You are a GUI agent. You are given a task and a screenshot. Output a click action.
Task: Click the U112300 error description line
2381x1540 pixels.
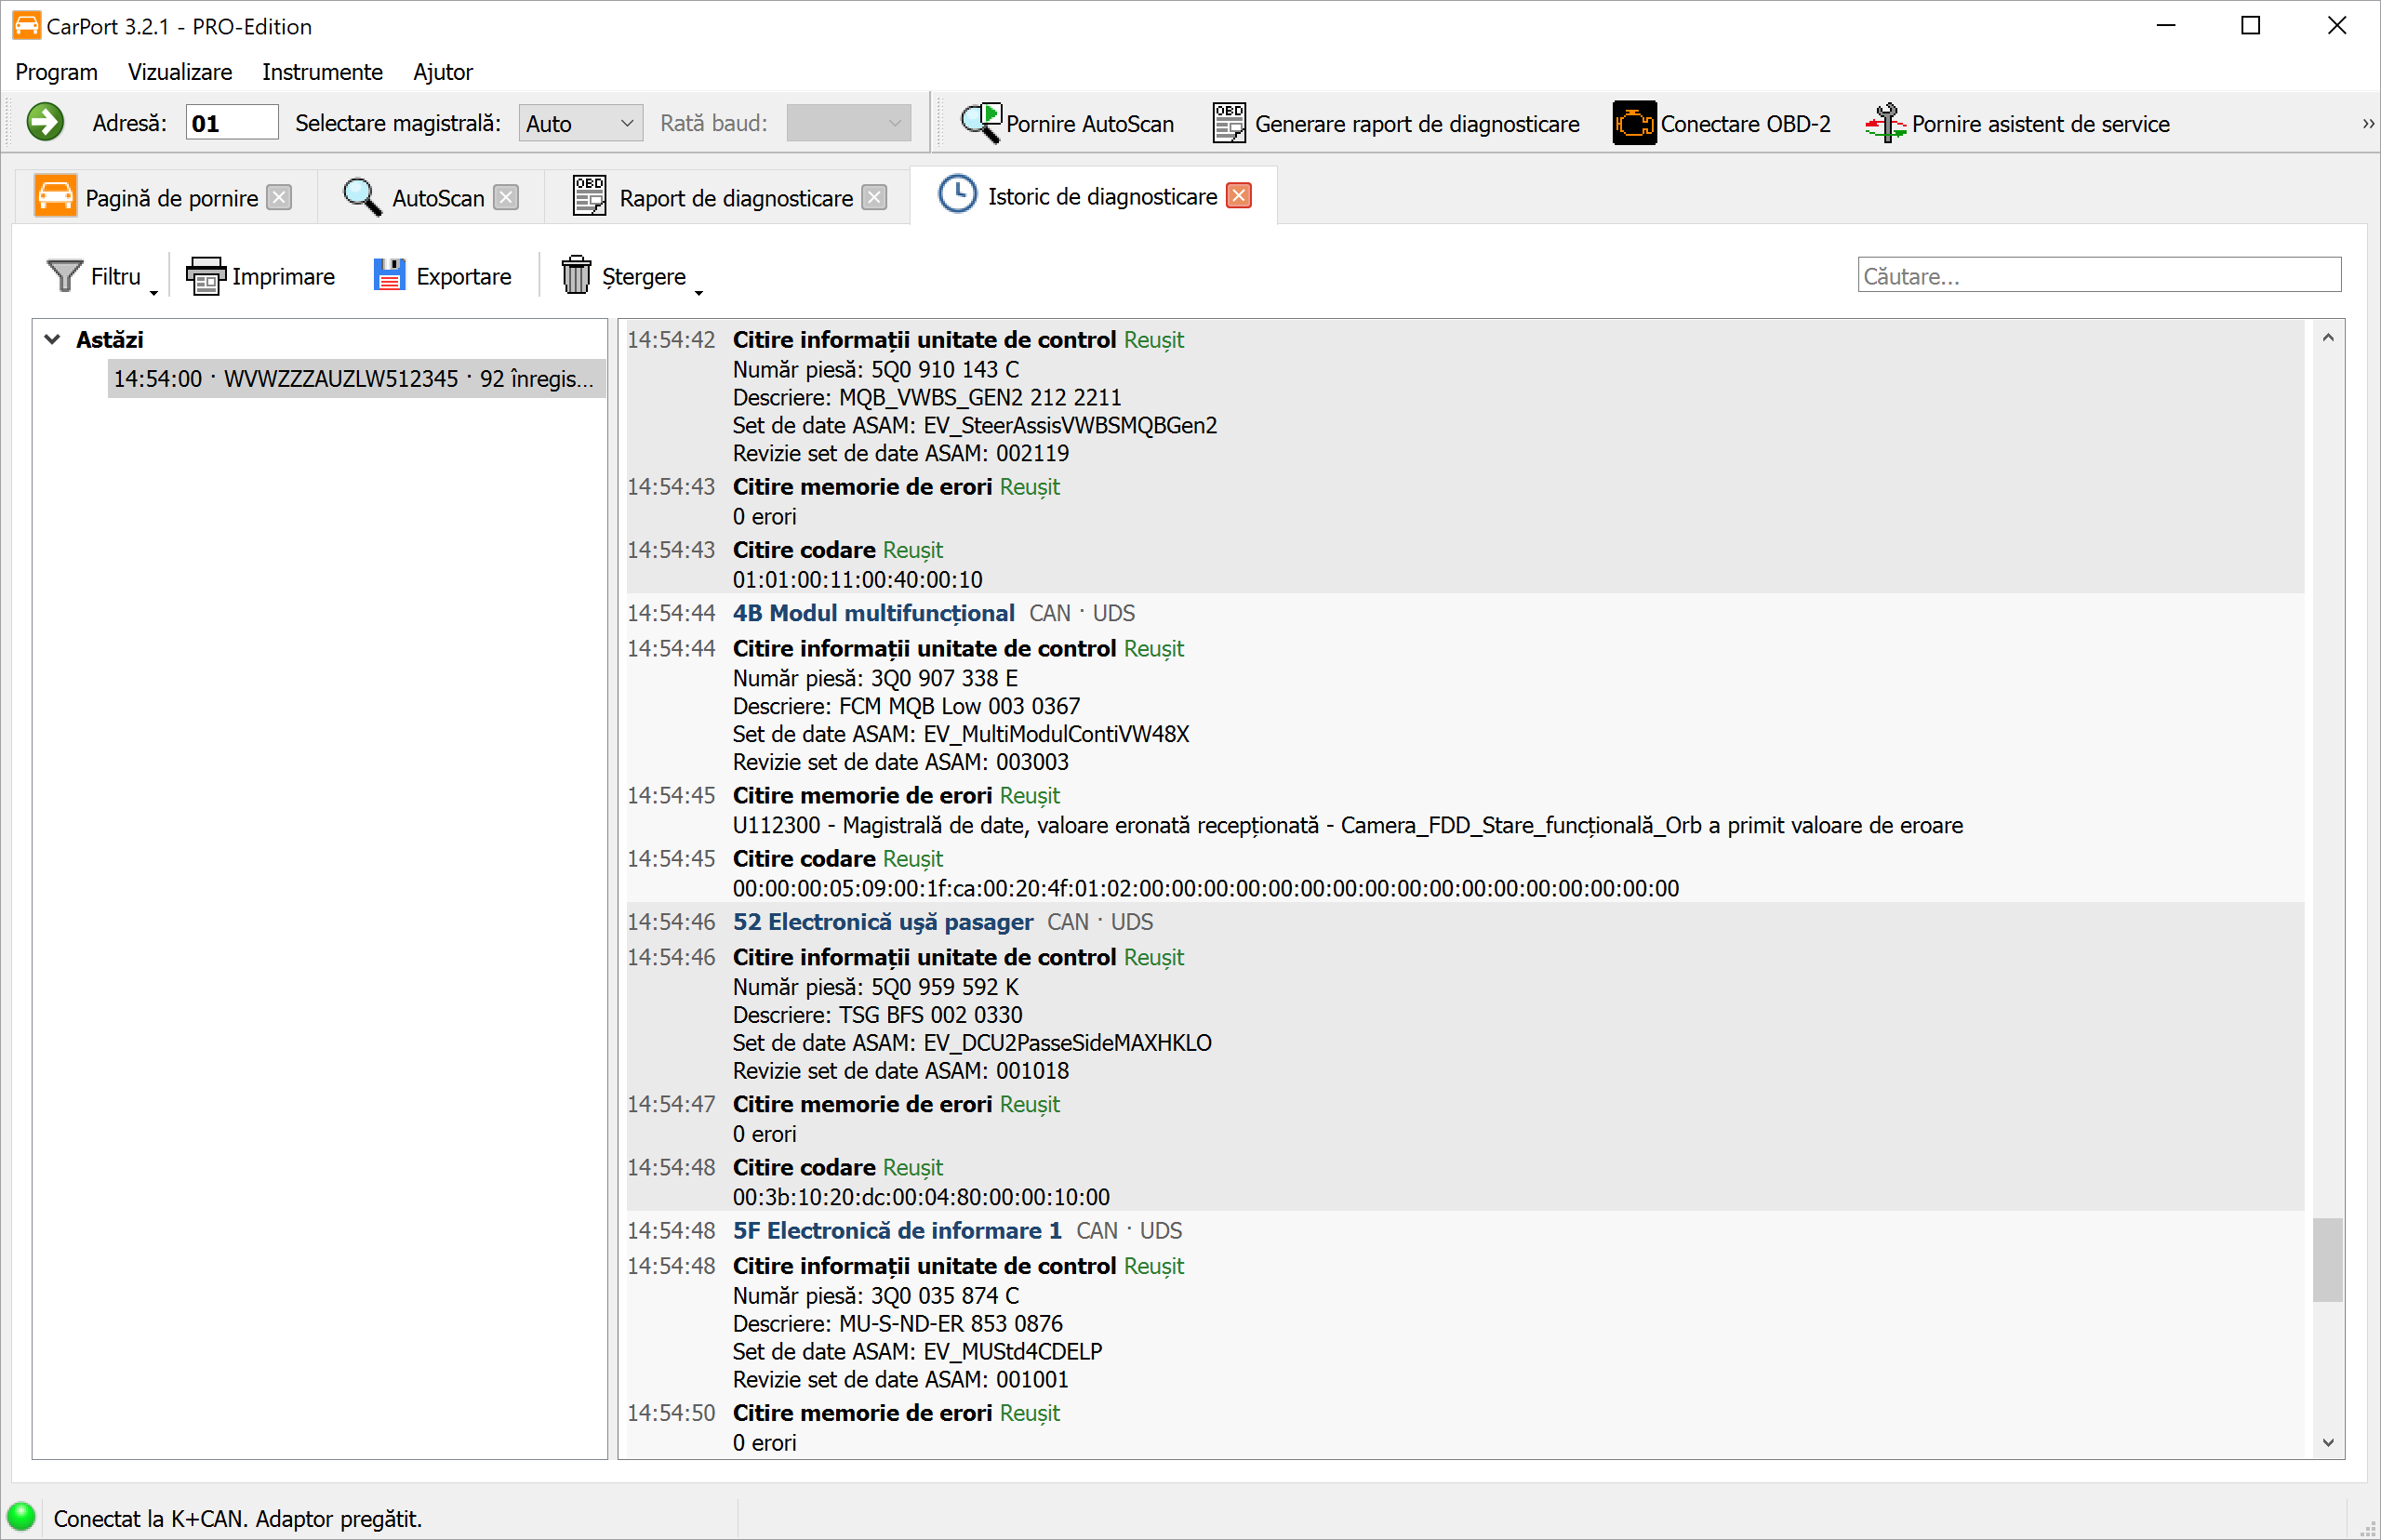1348,825
